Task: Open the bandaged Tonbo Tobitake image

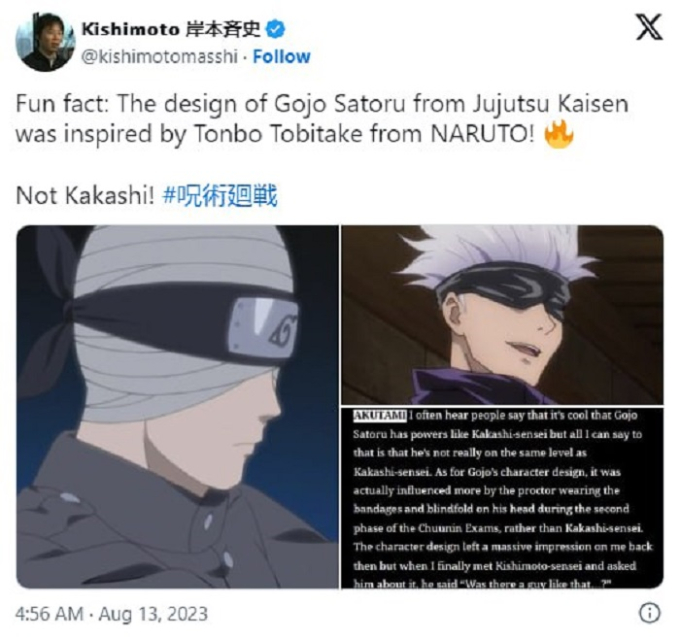Action: coord(177,406)
